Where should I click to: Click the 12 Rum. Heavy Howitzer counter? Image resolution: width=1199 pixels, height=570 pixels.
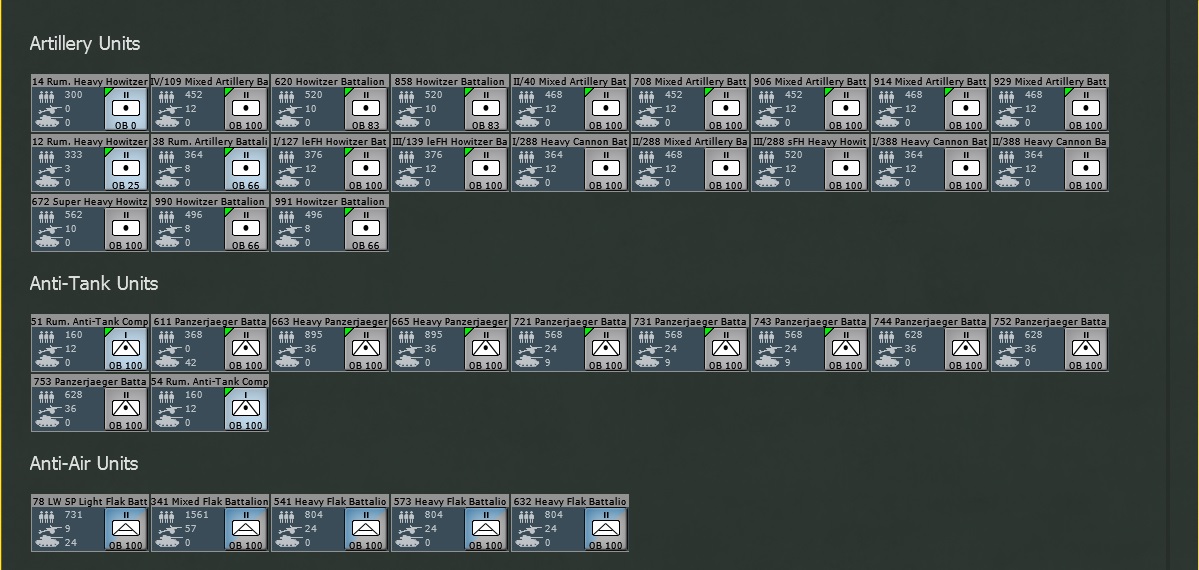pos(126,168)
